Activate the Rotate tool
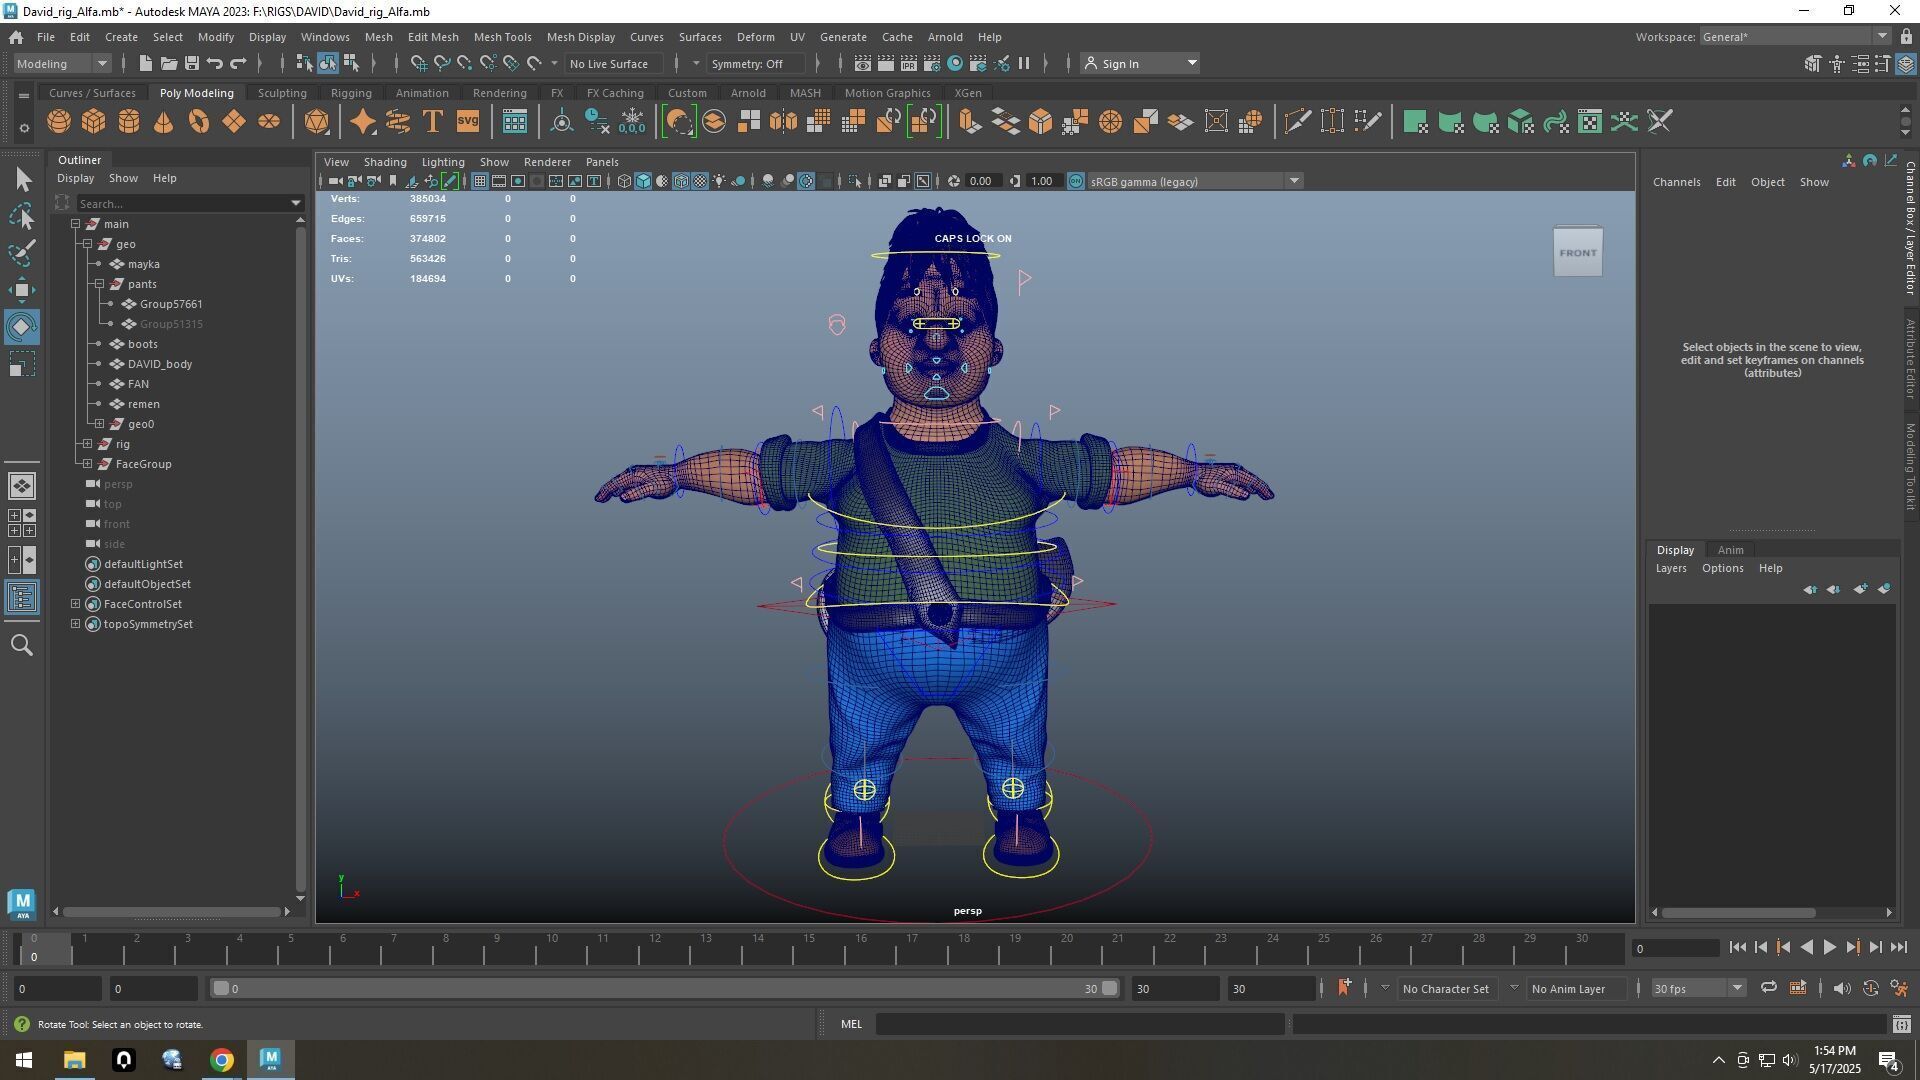 coord(22,327)
